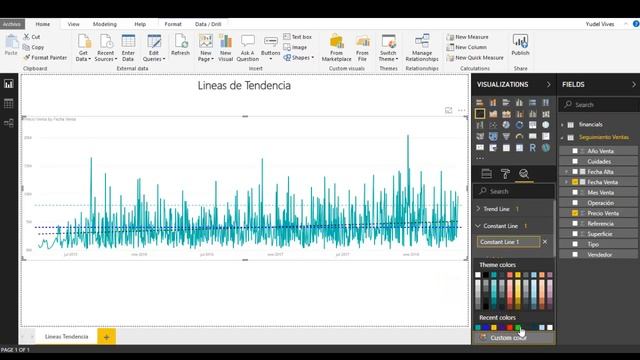The height and width of the screenshot is (360, 640).
Task: Switch to the View ribbon tab
Action: pos(73,24)
